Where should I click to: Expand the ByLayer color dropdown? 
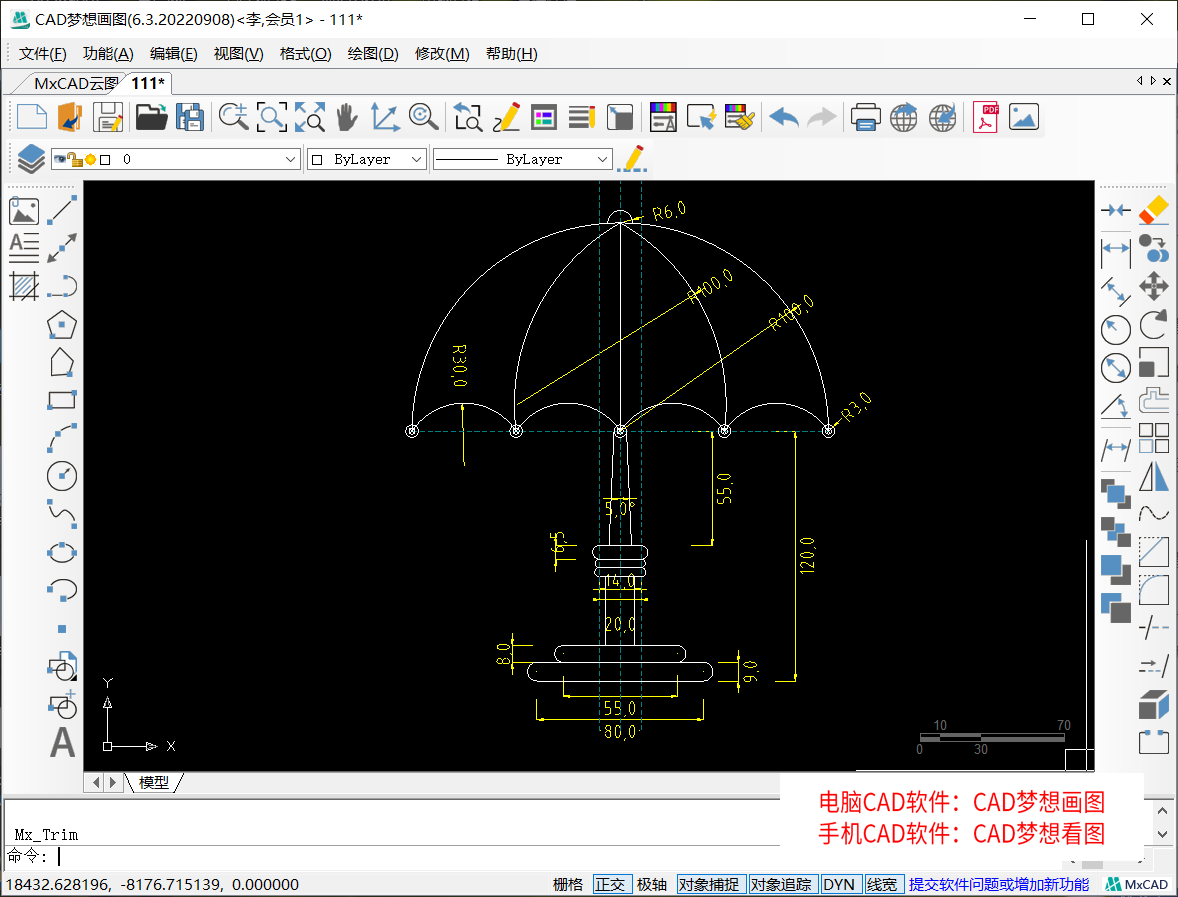point(417,159)
